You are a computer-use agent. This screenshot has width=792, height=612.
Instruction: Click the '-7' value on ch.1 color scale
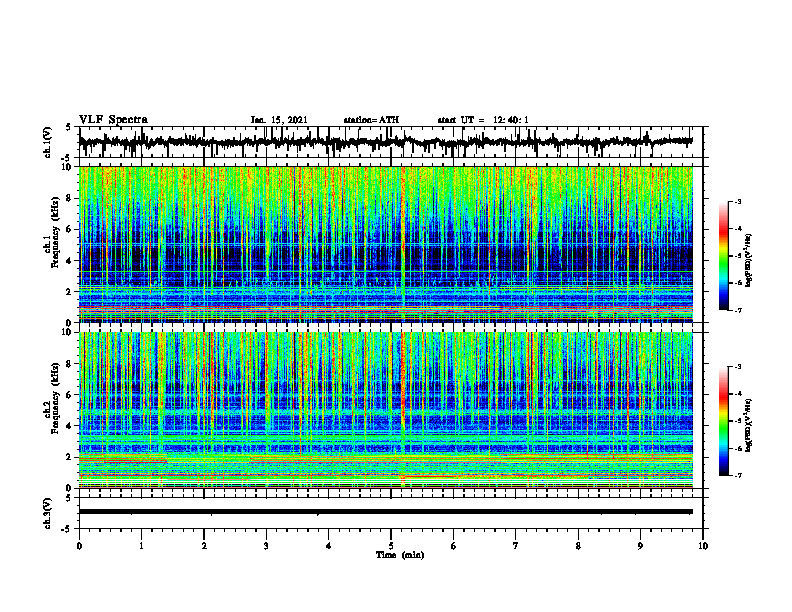737,310
